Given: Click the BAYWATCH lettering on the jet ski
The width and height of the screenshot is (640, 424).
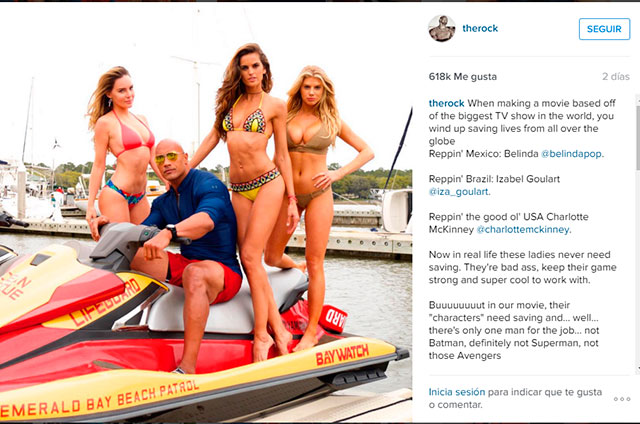Looking at the screenshot, I should (x=342, y=355).
